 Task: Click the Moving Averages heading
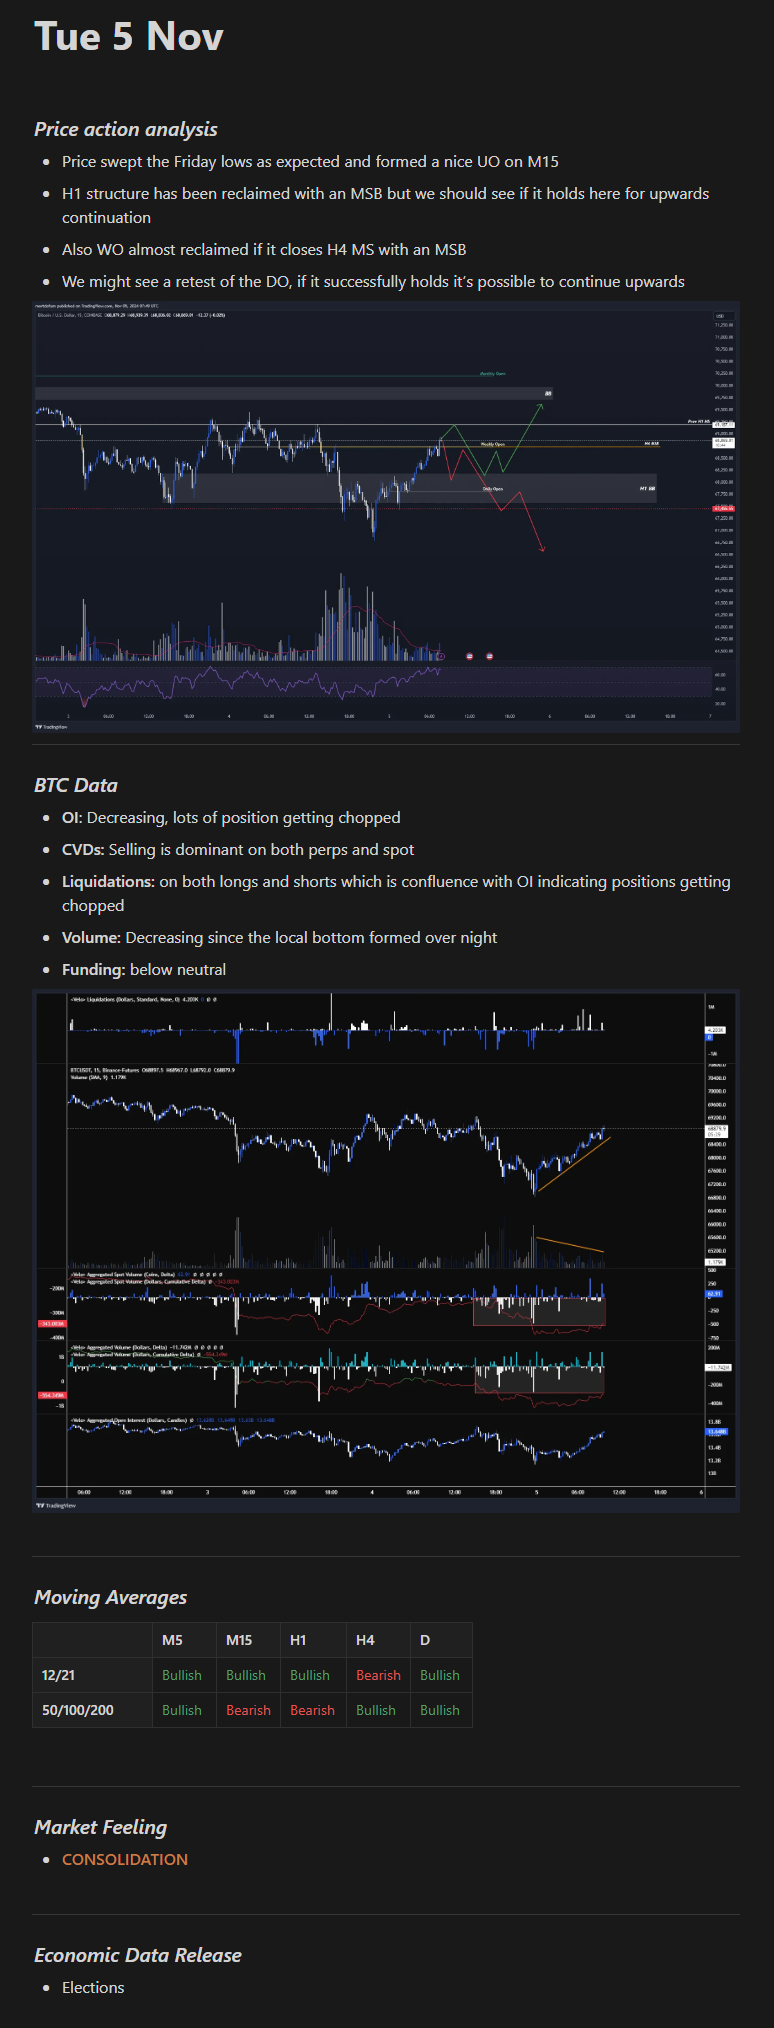click(111, 1597)
